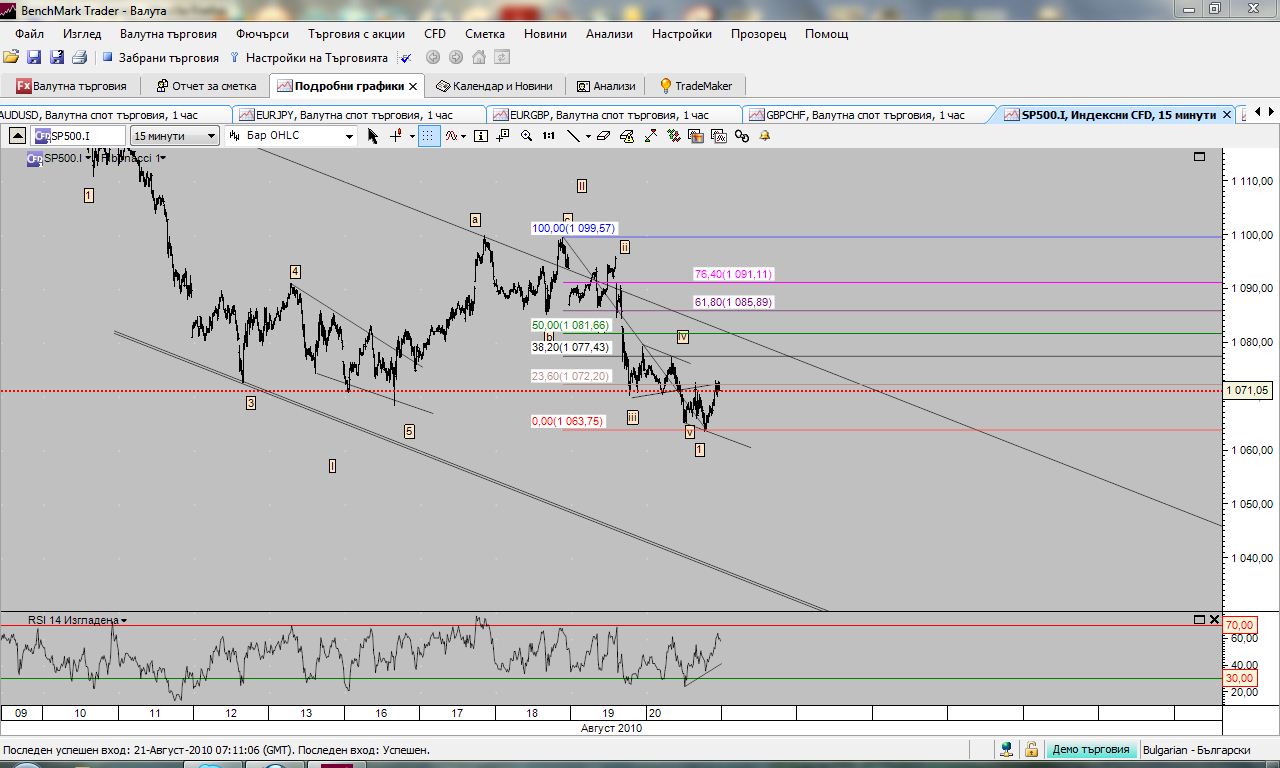This screenshot has height=768, width=1280.
Task: Maximize the RSI indicator panel
Action: click(1199, 620)
